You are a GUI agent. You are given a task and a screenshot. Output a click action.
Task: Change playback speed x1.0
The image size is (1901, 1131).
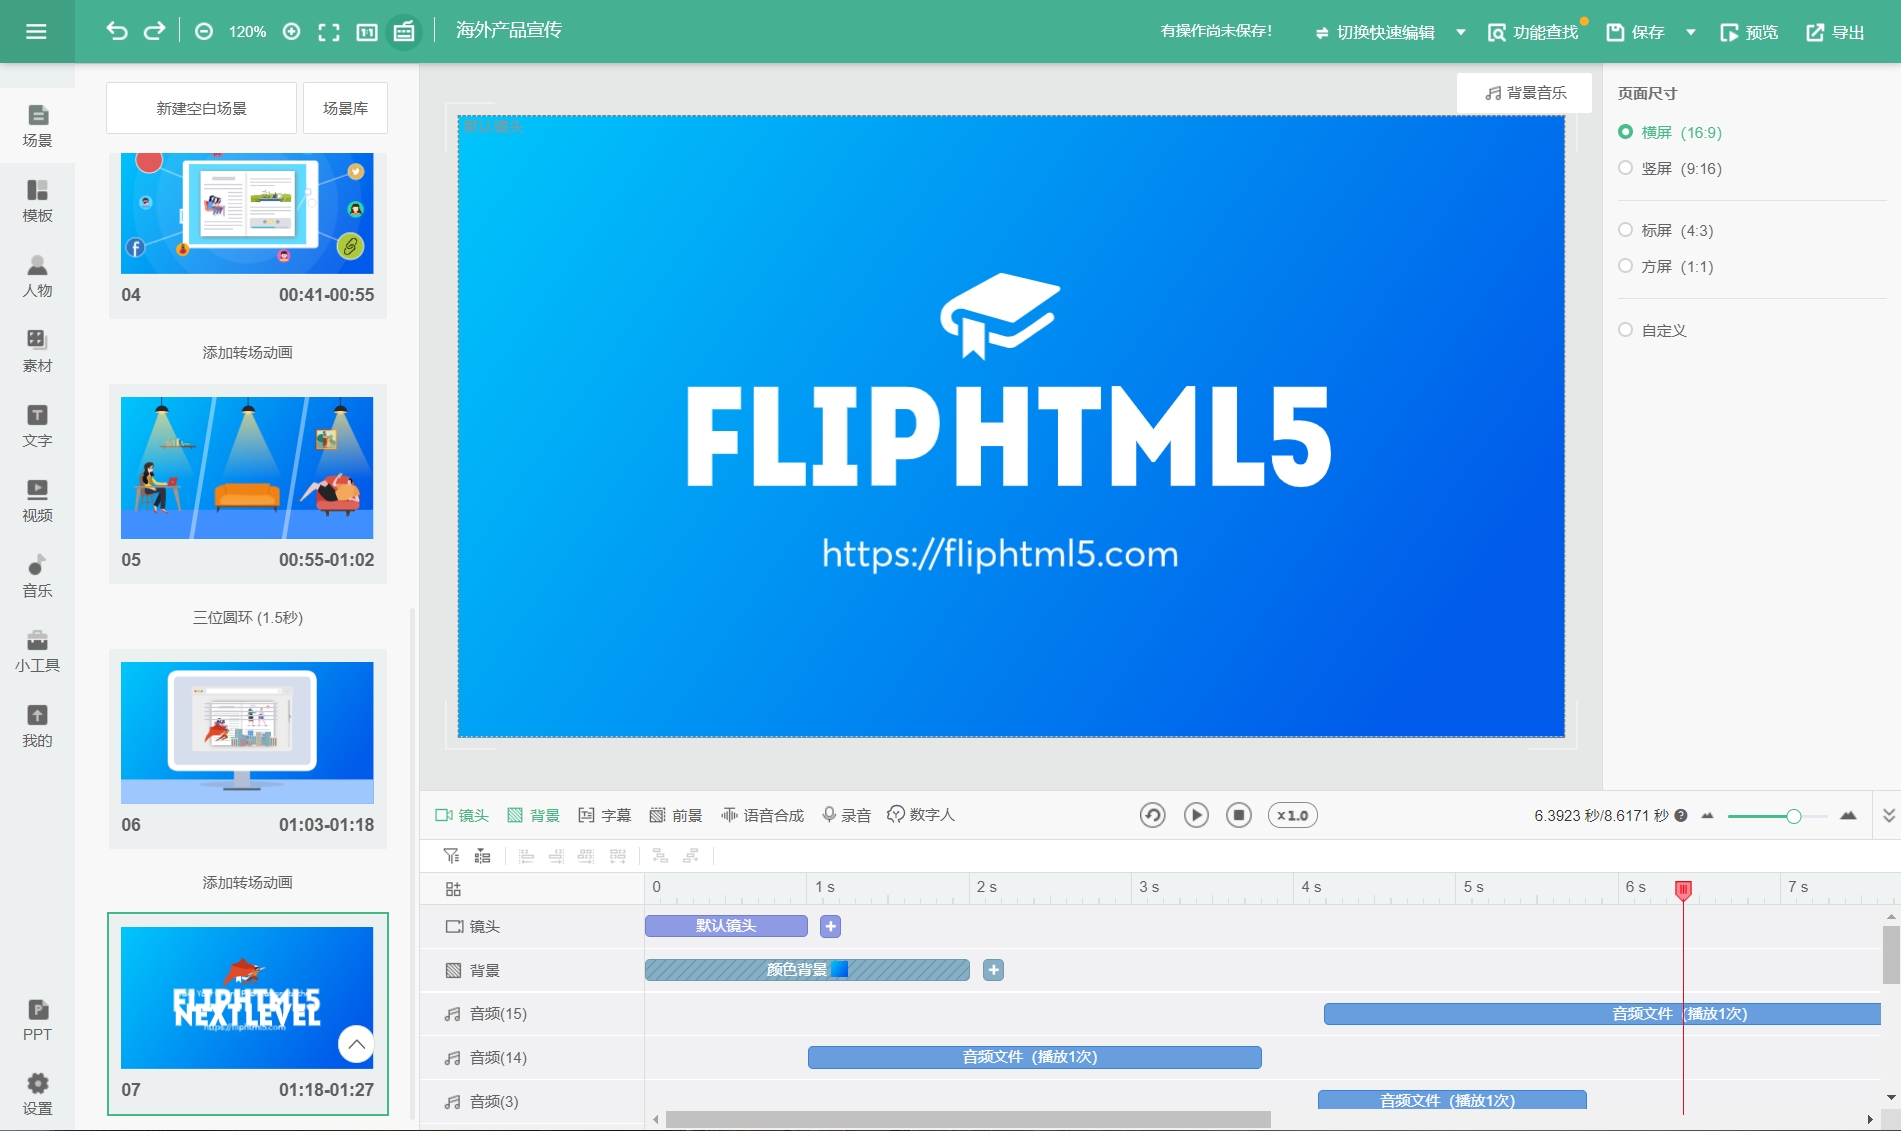pyautogui.click(x=1293, y=816)
